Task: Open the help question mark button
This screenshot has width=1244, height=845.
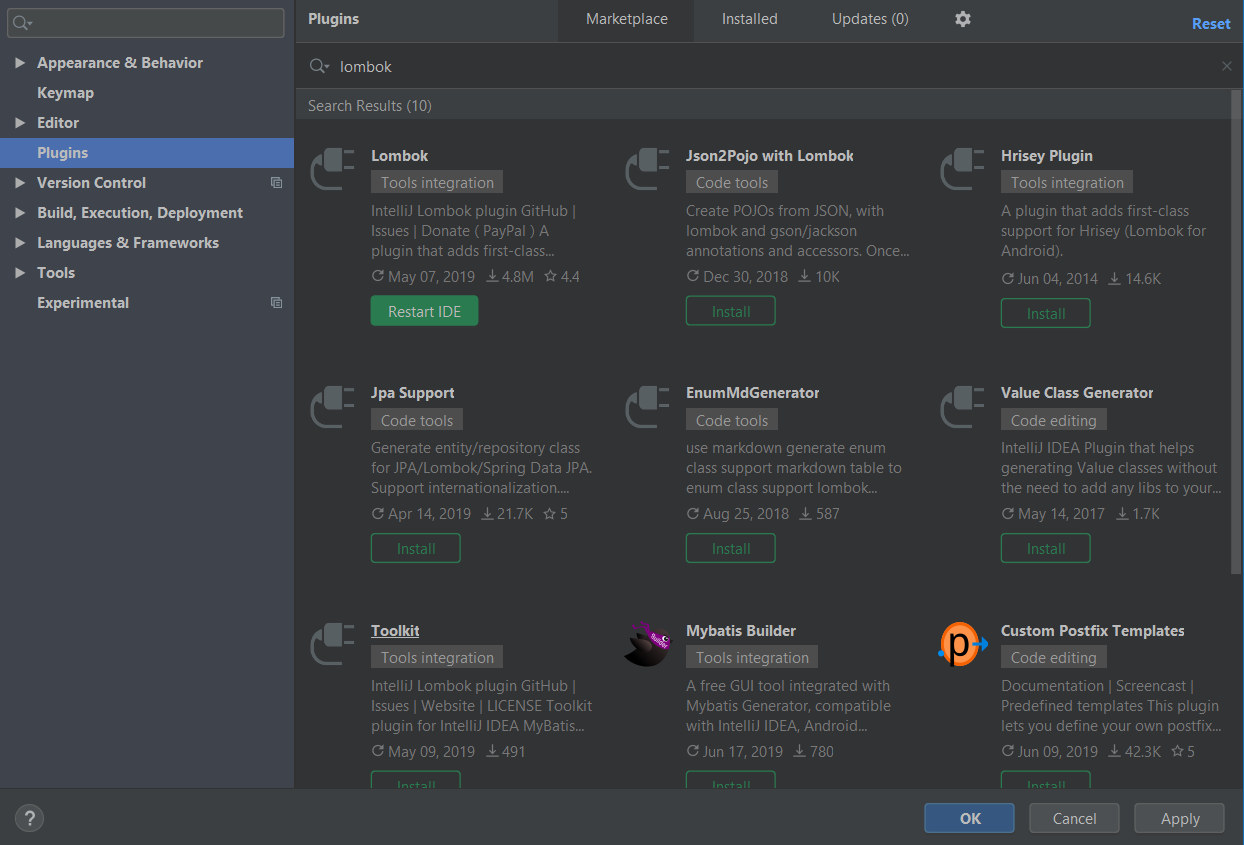Action: coord(29,818)
